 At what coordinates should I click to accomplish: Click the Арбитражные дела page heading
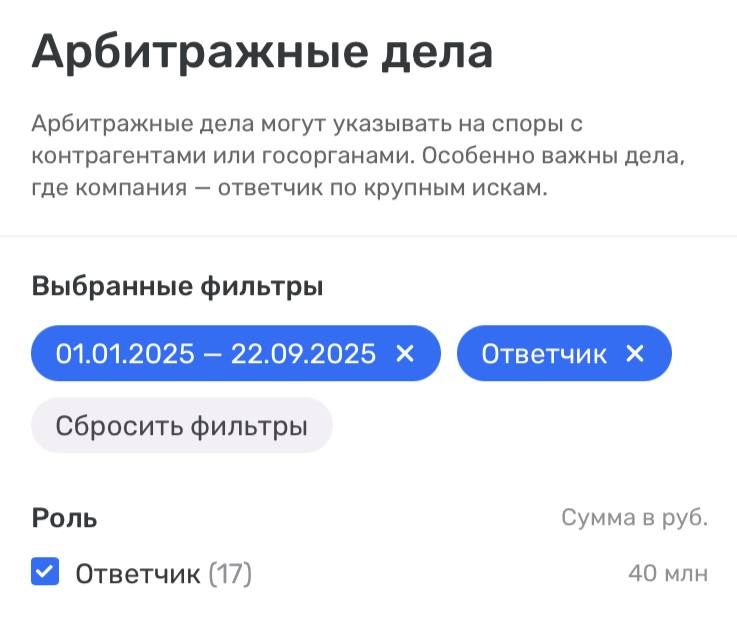click(x=262, y=52)
